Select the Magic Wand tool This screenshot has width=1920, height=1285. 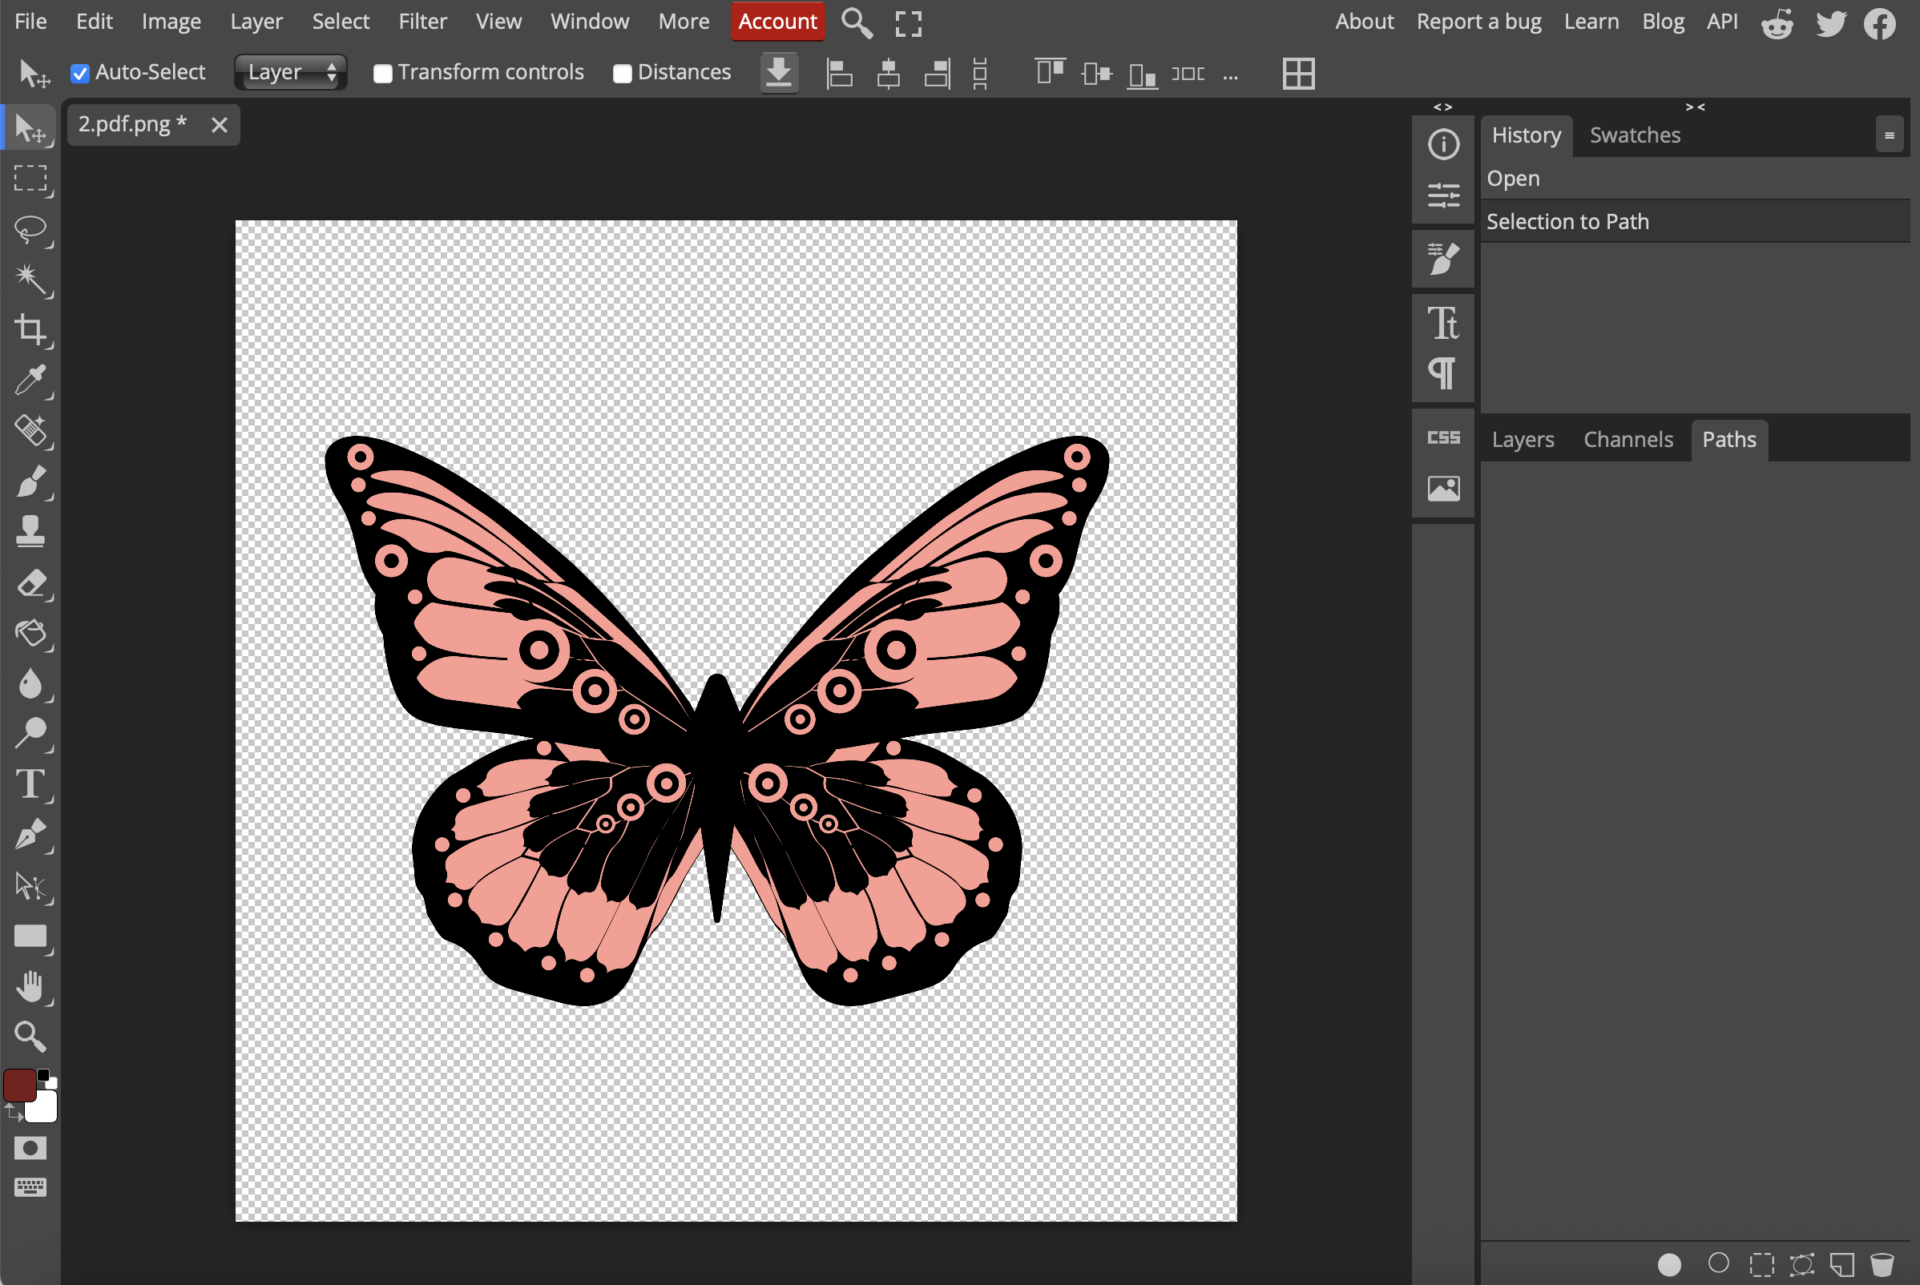click(30, 280)
